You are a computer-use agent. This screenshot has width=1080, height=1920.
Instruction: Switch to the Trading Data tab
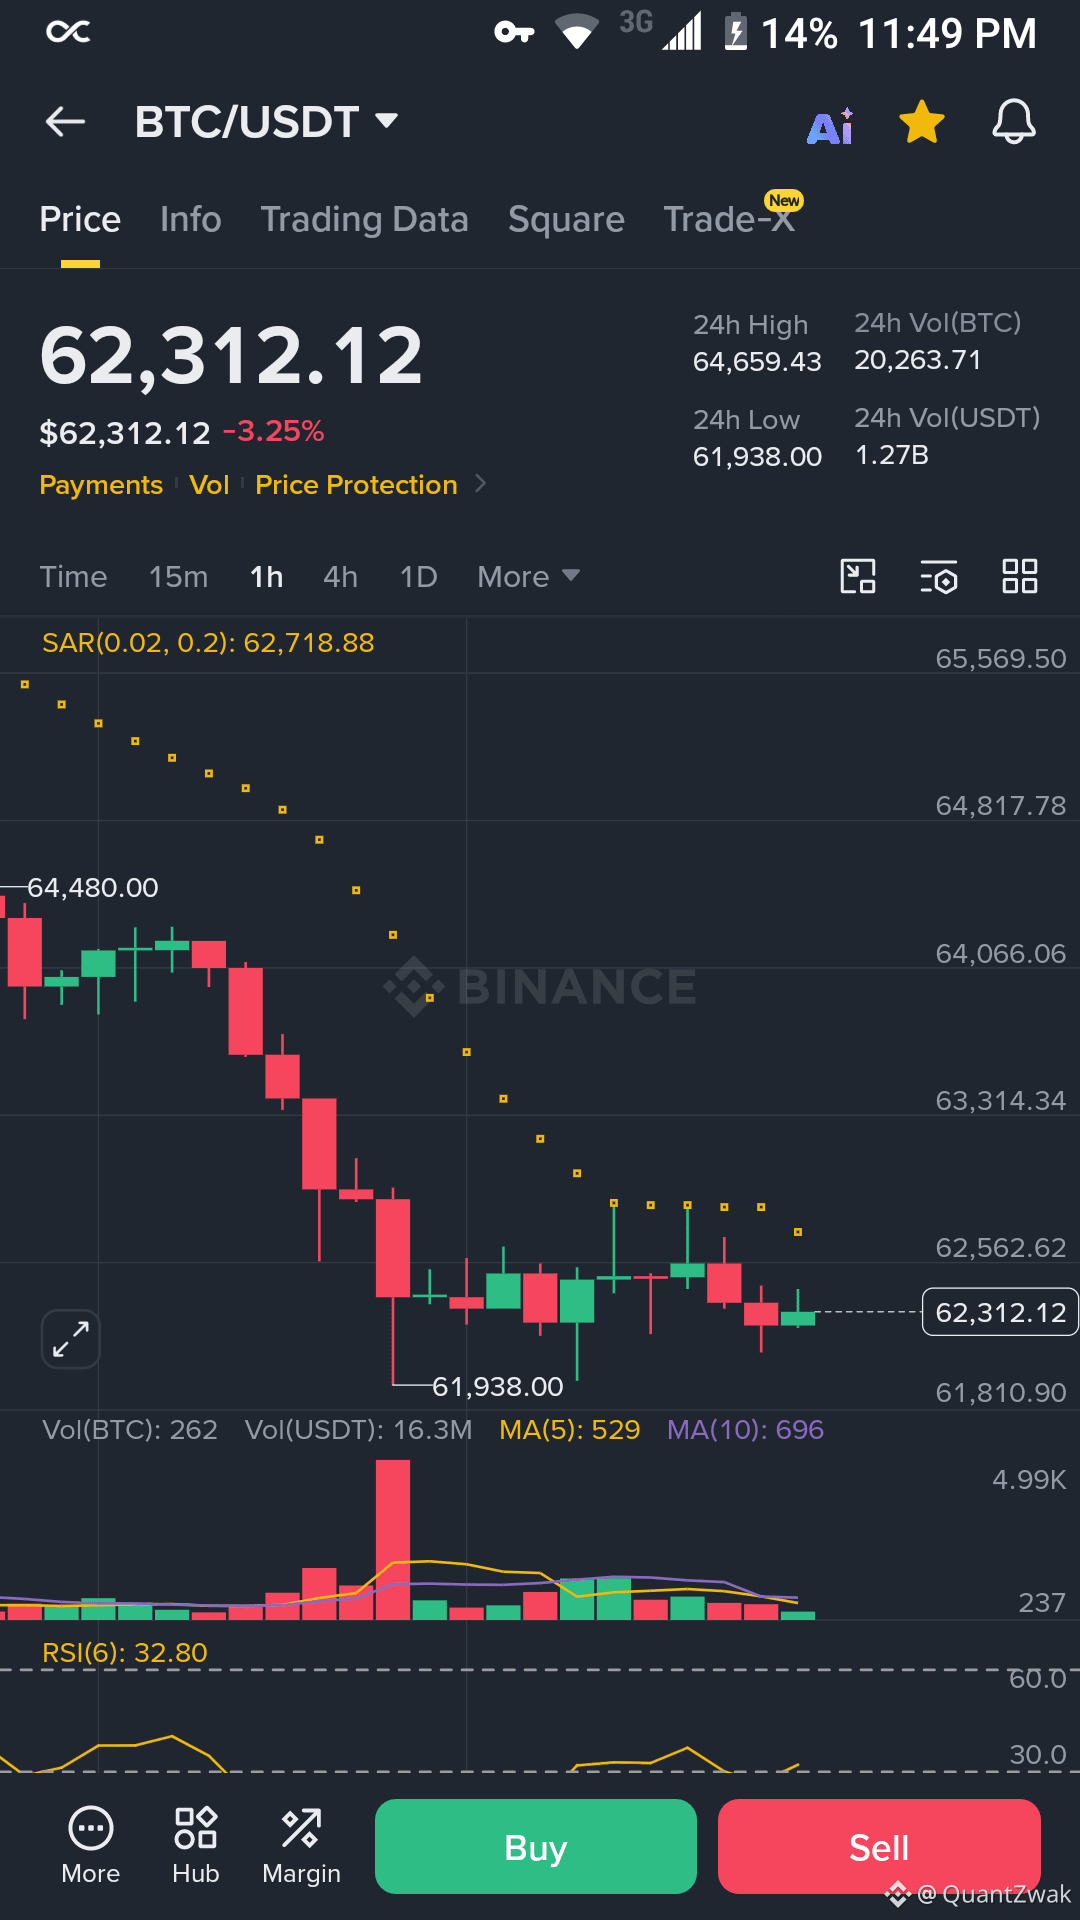[364, 219]
